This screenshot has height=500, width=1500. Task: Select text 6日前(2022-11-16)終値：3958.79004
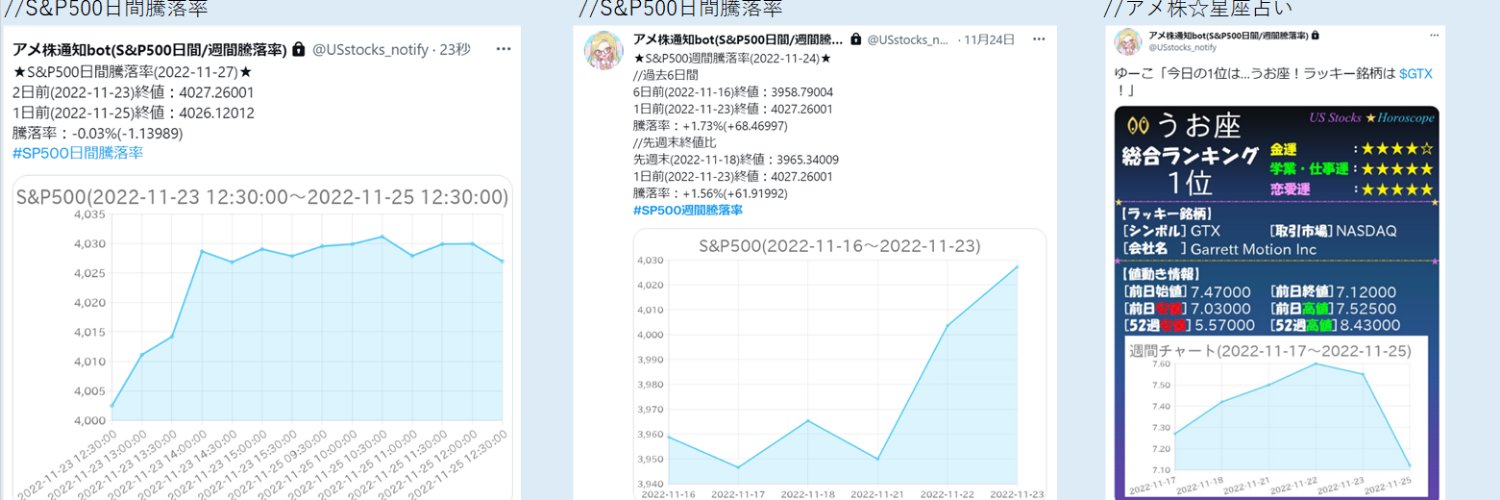pos(733,92)
